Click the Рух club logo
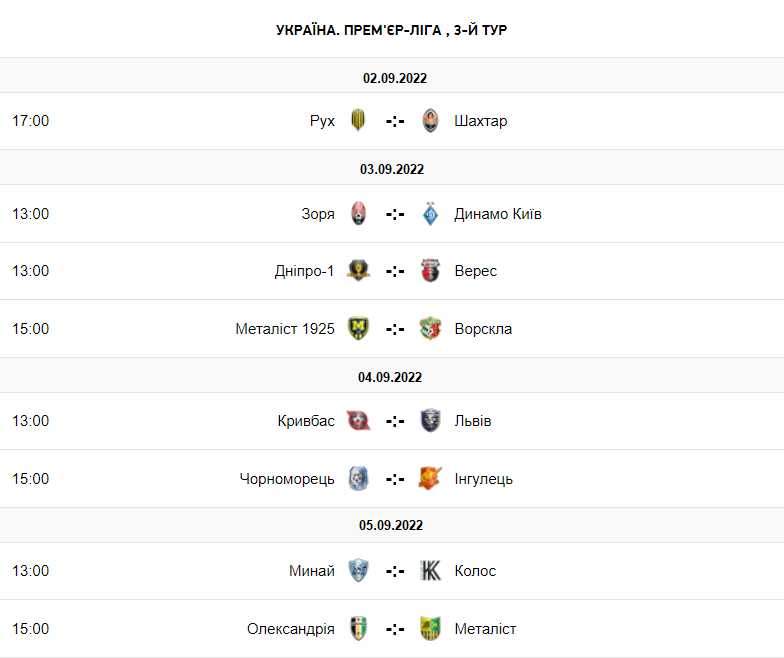 pos(358,121)
